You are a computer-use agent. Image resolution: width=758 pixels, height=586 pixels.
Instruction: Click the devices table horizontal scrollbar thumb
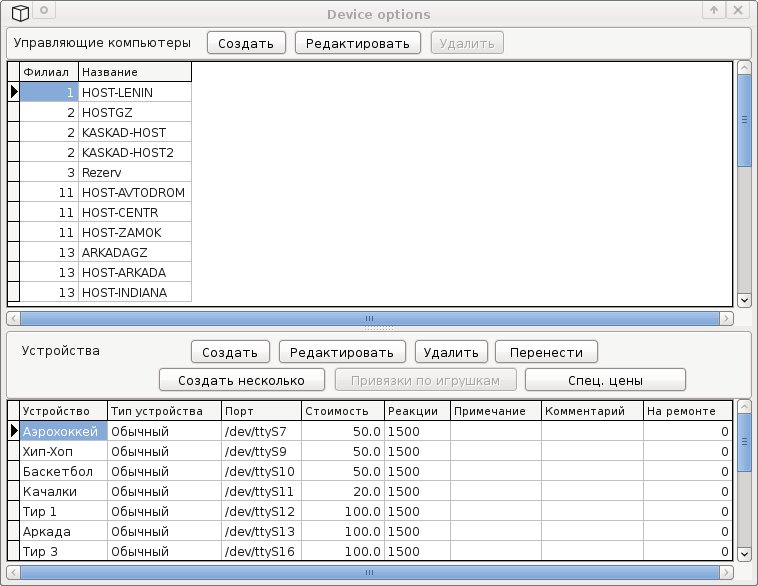tap(370, 573)
